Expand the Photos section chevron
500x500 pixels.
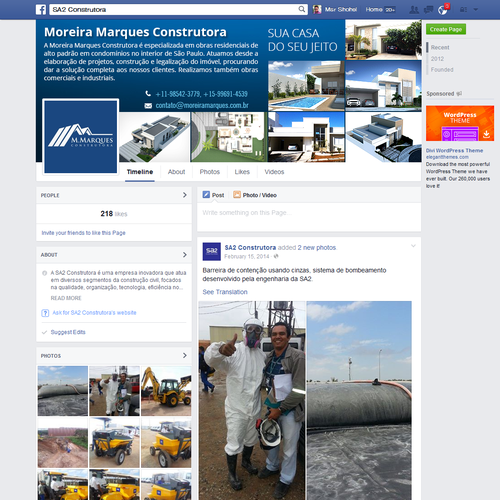[x=185, y=356]
